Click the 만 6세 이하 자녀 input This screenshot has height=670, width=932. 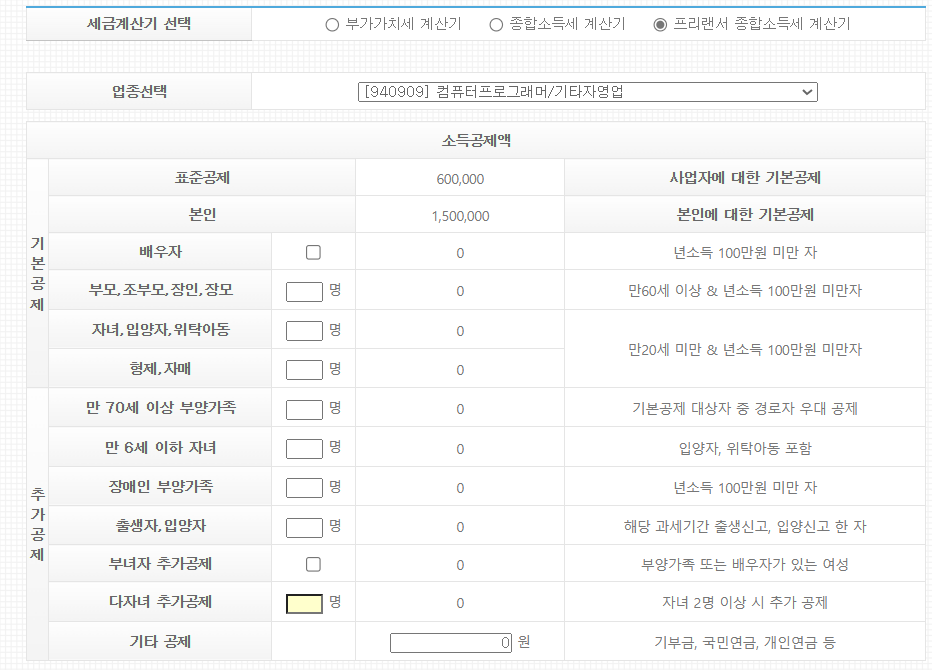tap(304, 449)
